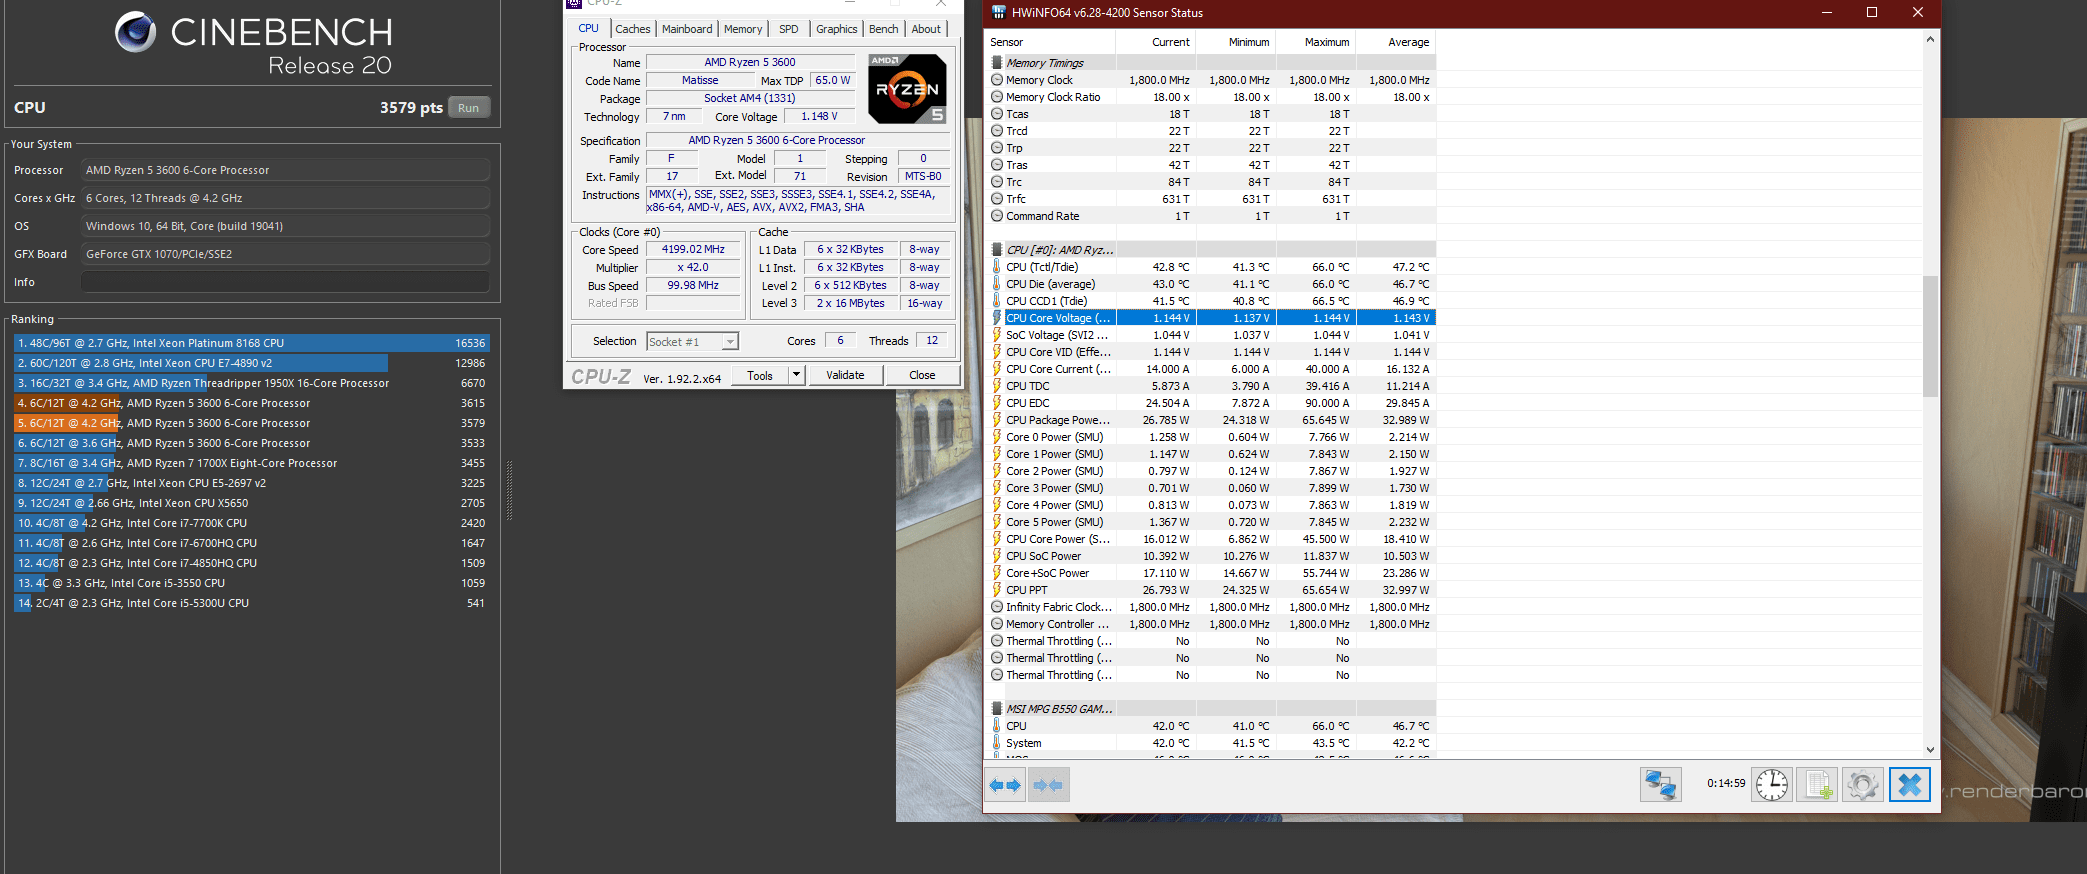Select ranking row Intel Core i5-5300U CPU
The height and width of the screenshot is (874, 2087).
(x=251, y=603)
